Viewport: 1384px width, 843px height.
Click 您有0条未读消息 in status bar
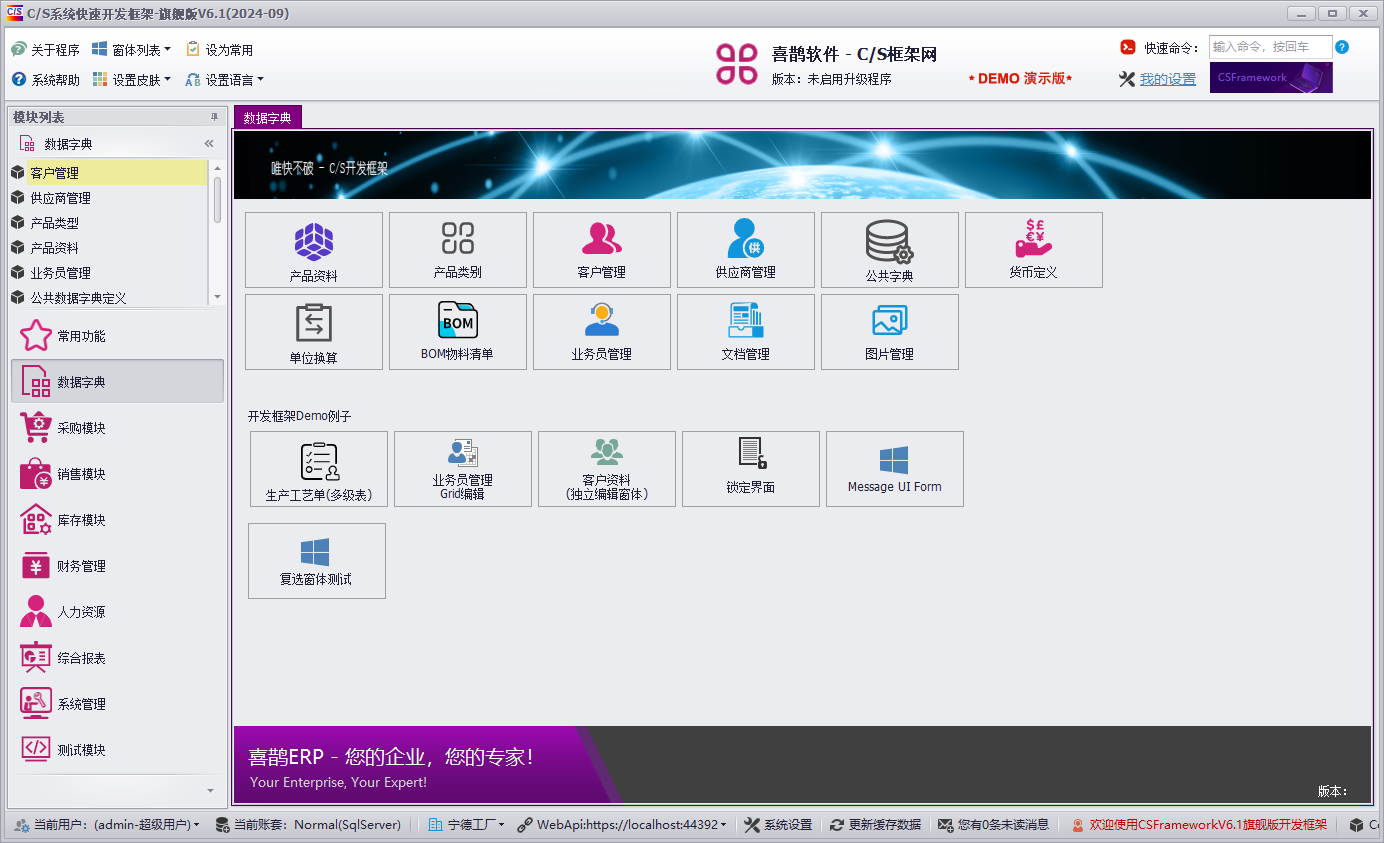[993, 825]
